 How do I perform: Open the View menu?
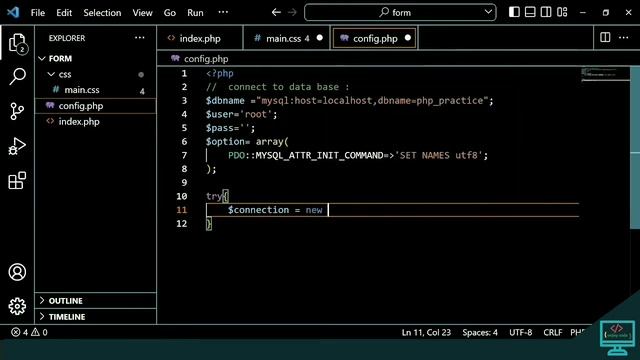(x=142, y=13)
